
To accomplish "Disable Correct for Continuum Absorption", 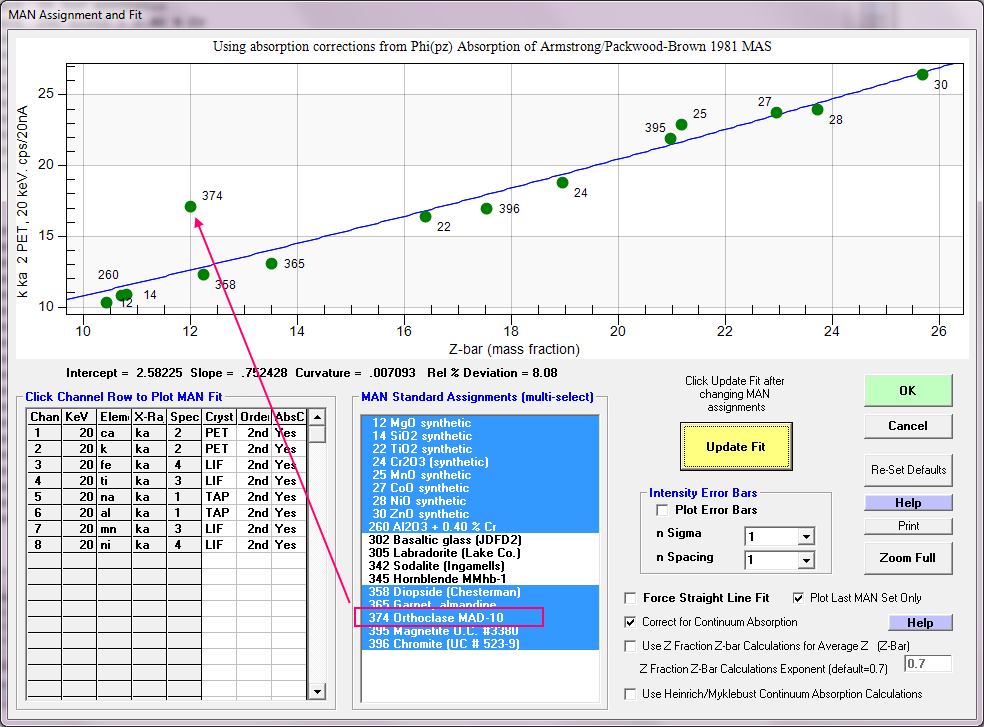I will click(631, 622).
